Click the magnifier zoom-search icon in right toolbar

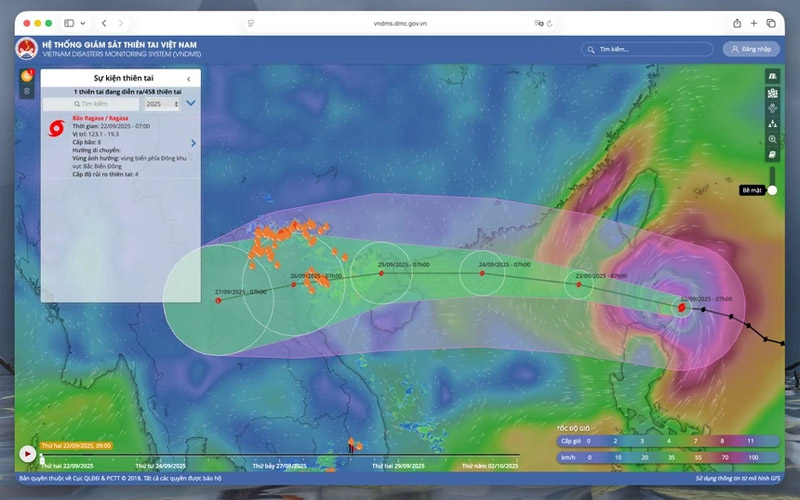(772, 140)
